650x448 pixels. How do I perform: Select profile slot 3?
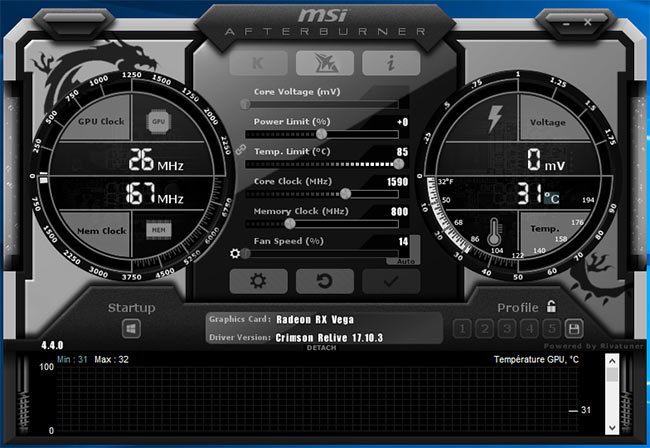pos(506,328)
